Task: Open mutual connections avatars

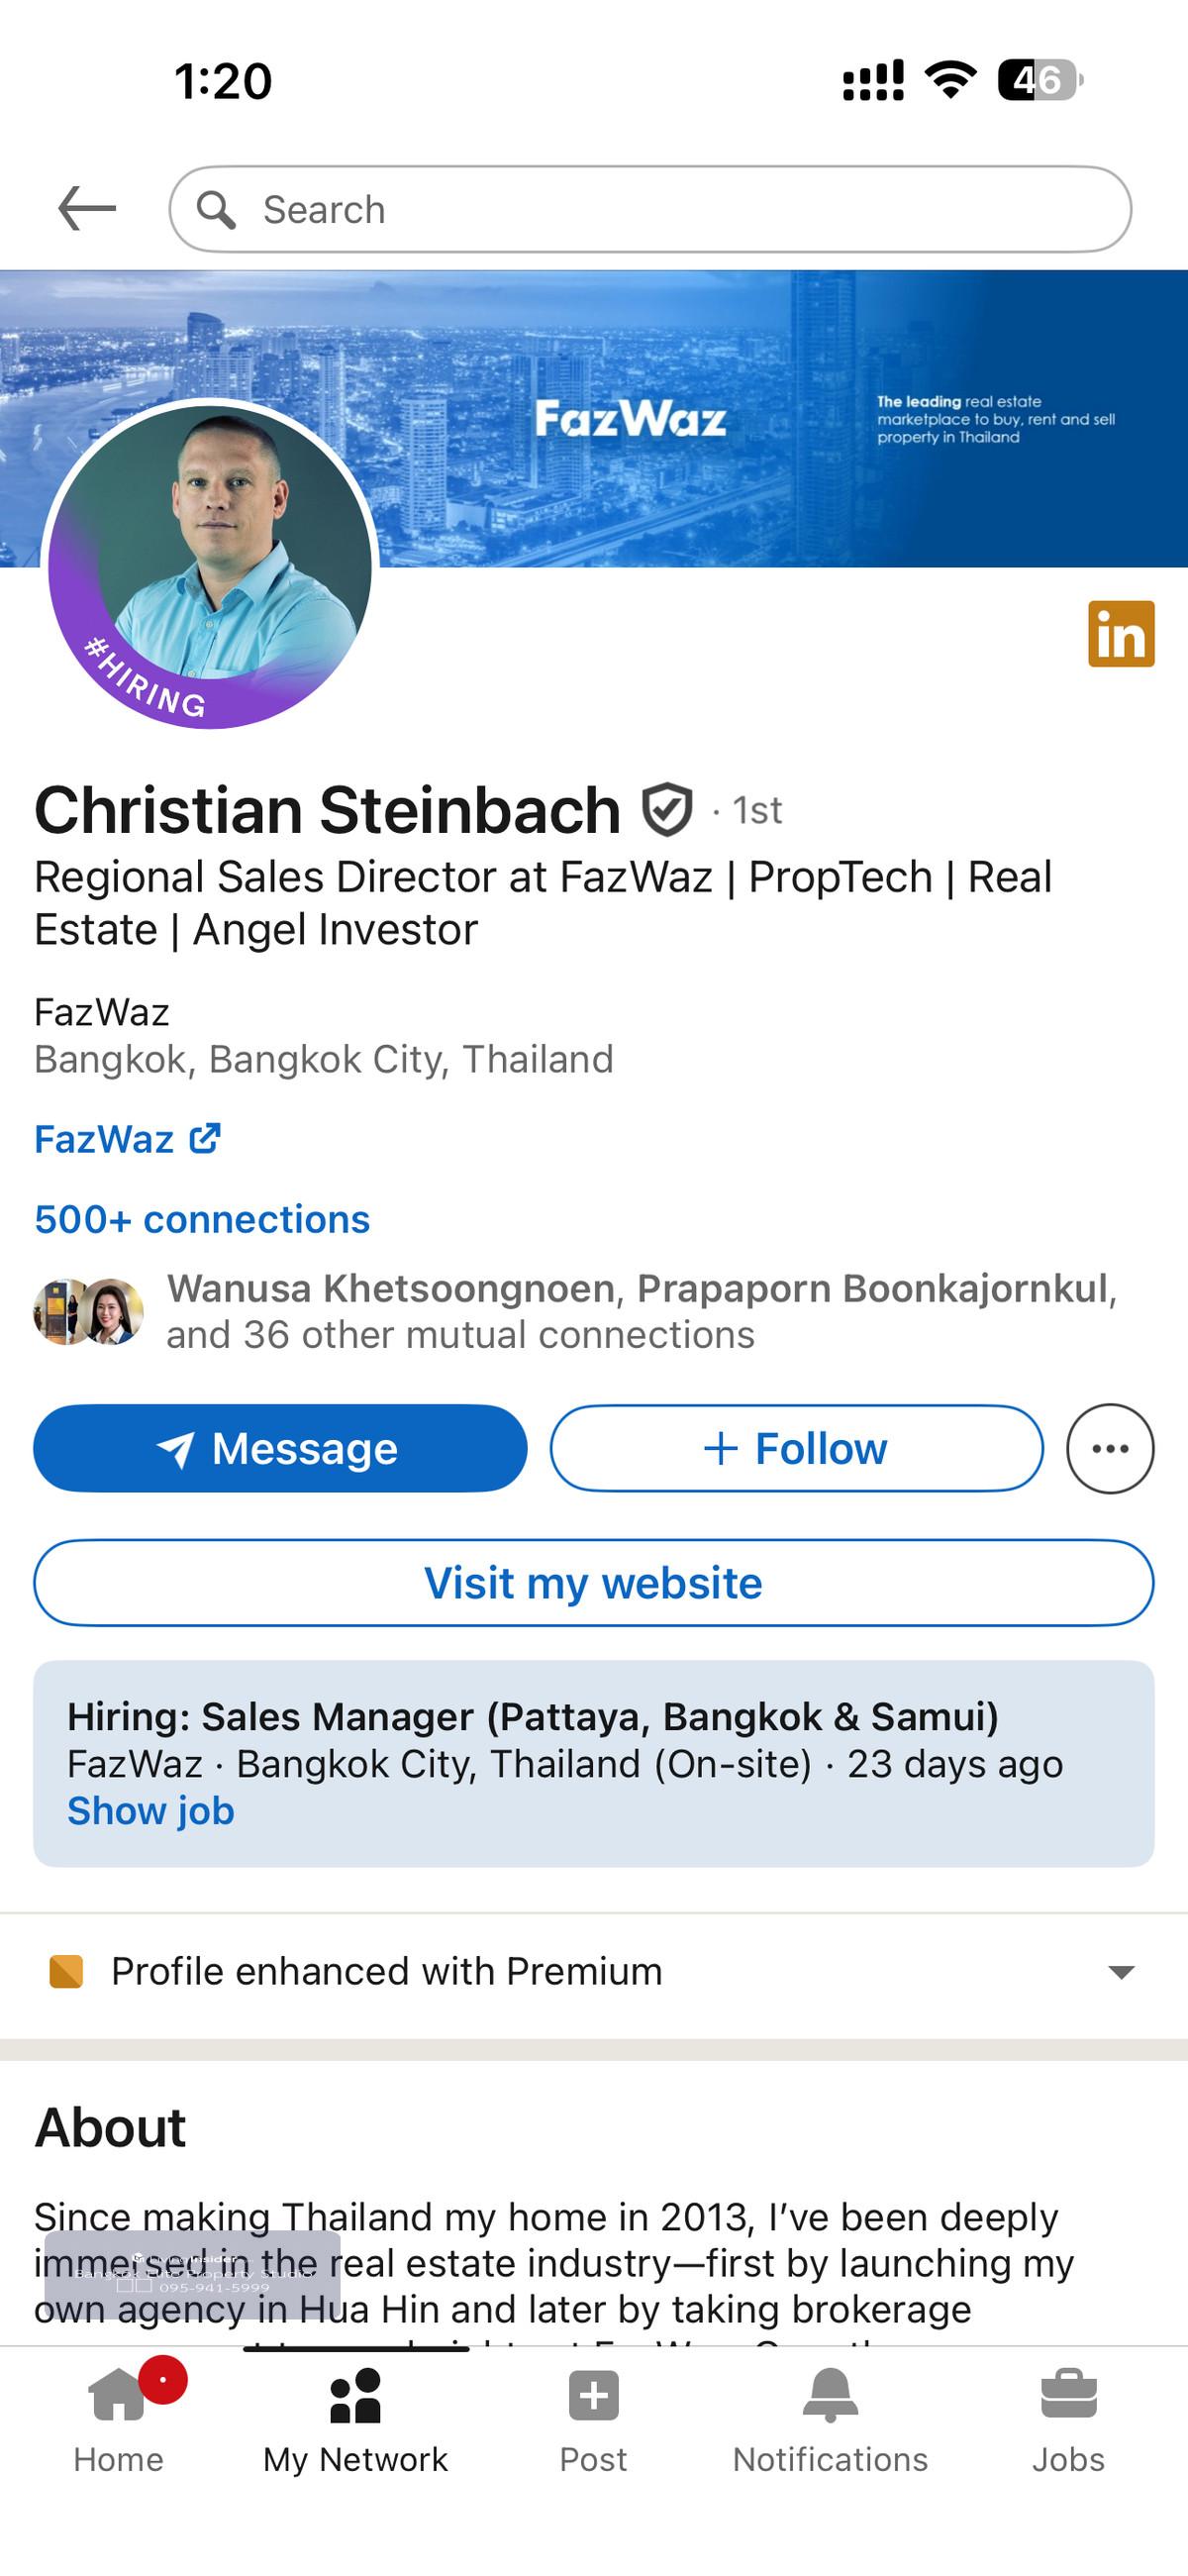Action: [x=89, y=1311]
